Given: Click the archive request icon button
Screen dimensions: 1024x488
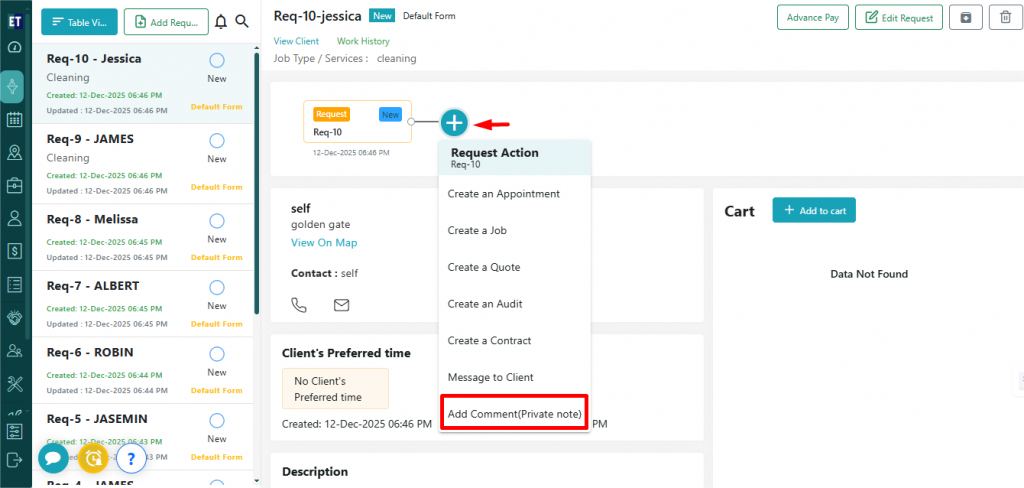Looking at the screenshot, I should [x=964, y=17].
